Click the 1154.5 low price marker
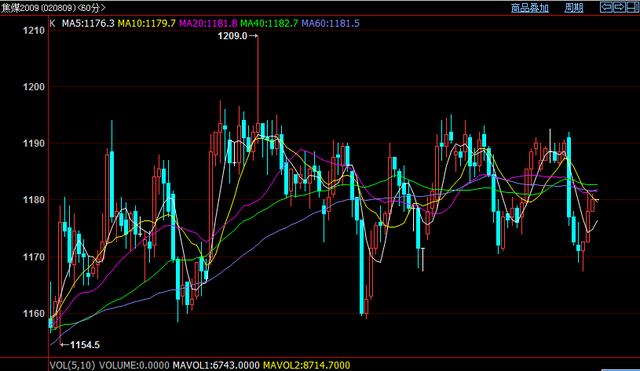640x371 pixels. click(85, 345)
